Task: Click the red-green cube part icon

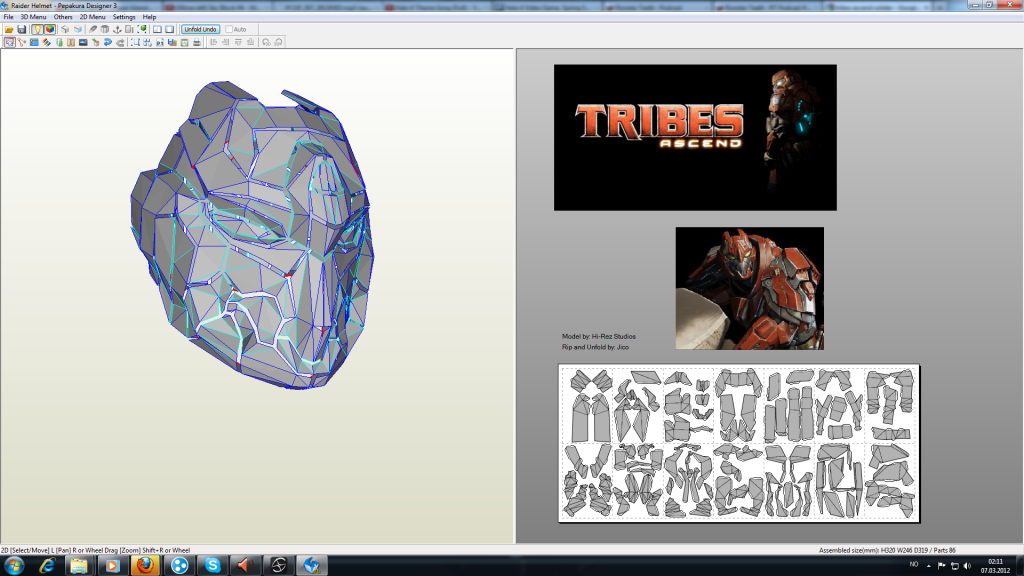Action: 95,42
